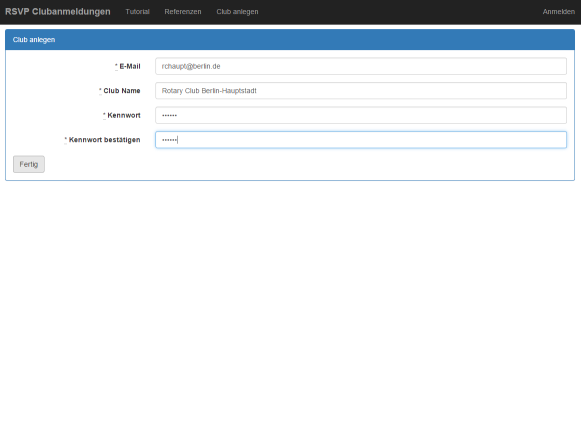Viewport: 581px width, 440px height.
Task: Focus the E-Mail input field
Action: pos(361,66)
